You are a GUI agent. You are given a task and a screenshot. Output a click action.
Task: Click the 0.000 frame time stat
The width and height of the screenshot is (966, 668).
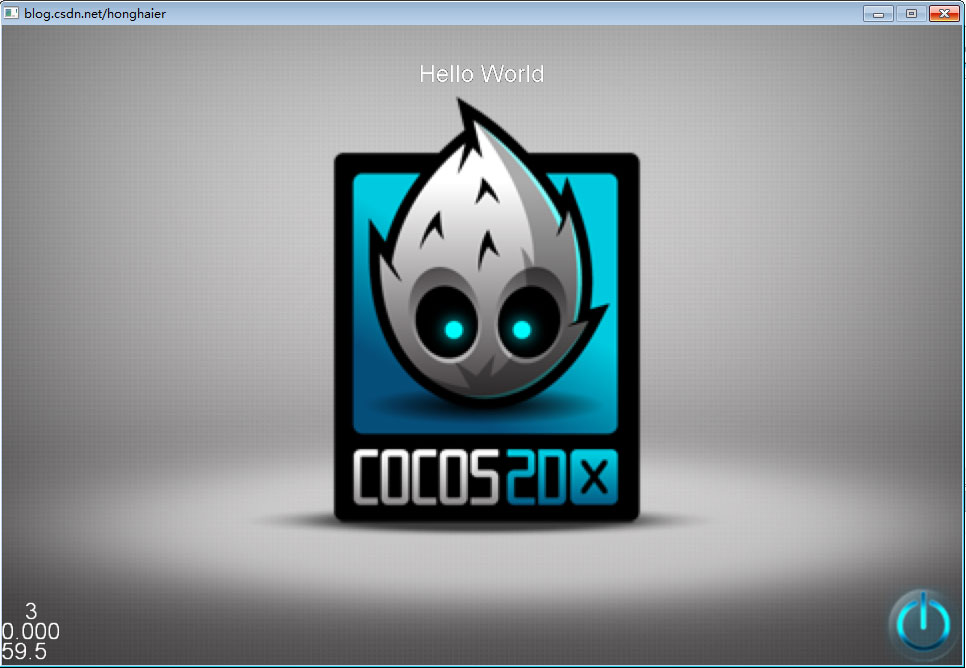pos(31,632)
